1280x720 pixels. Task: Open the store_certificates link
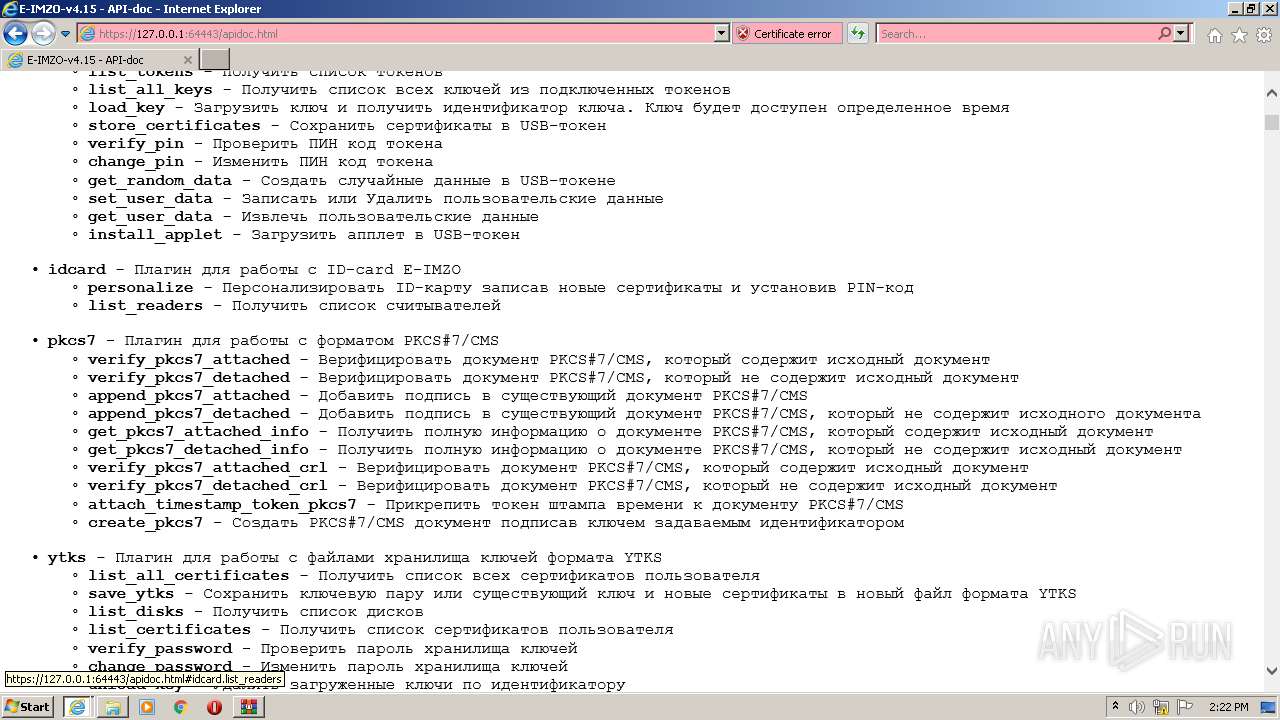point(174,126)
